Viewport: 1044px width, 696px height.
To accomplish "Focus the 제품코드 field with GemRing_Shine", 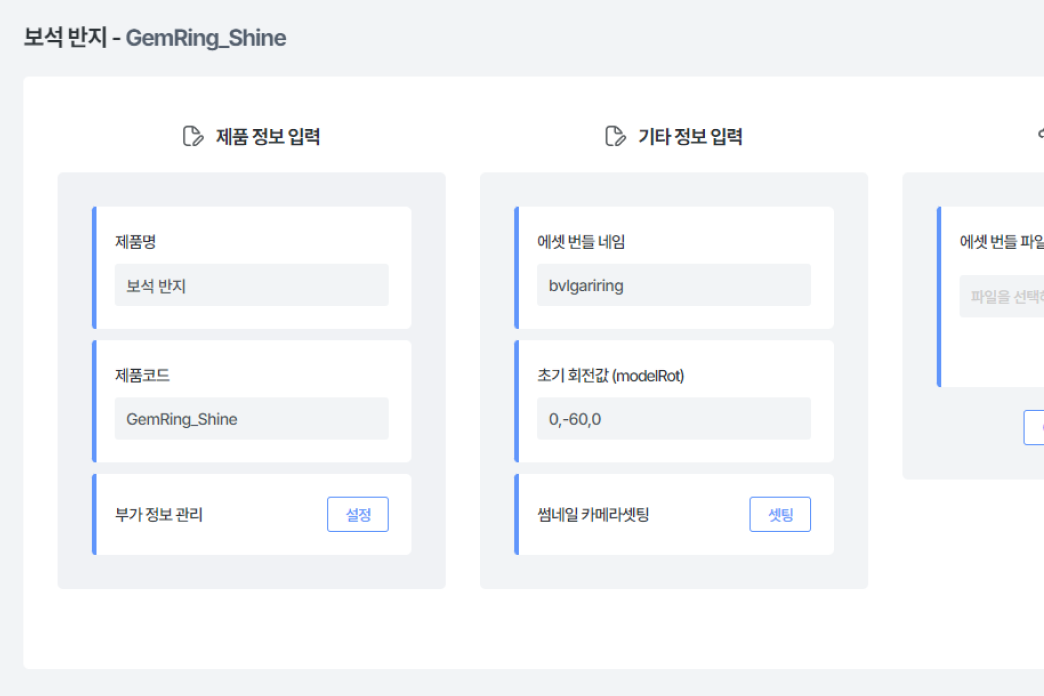I will pos(251,419).
